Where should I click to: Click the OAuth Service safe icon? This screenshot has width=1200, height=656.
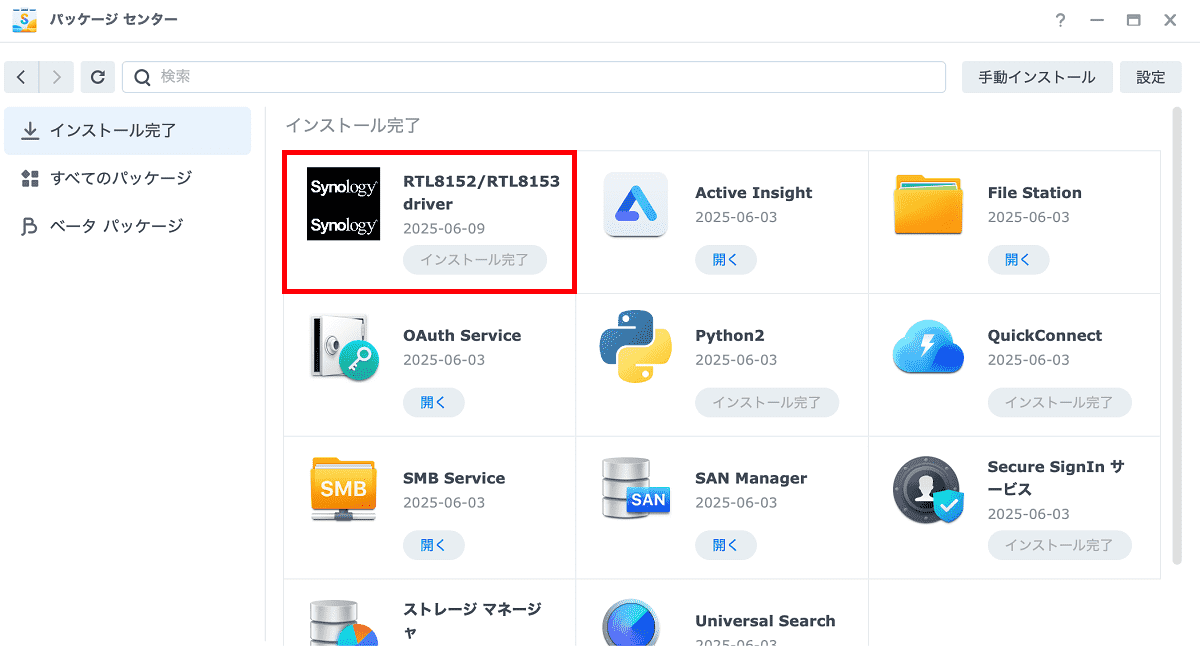343,347
